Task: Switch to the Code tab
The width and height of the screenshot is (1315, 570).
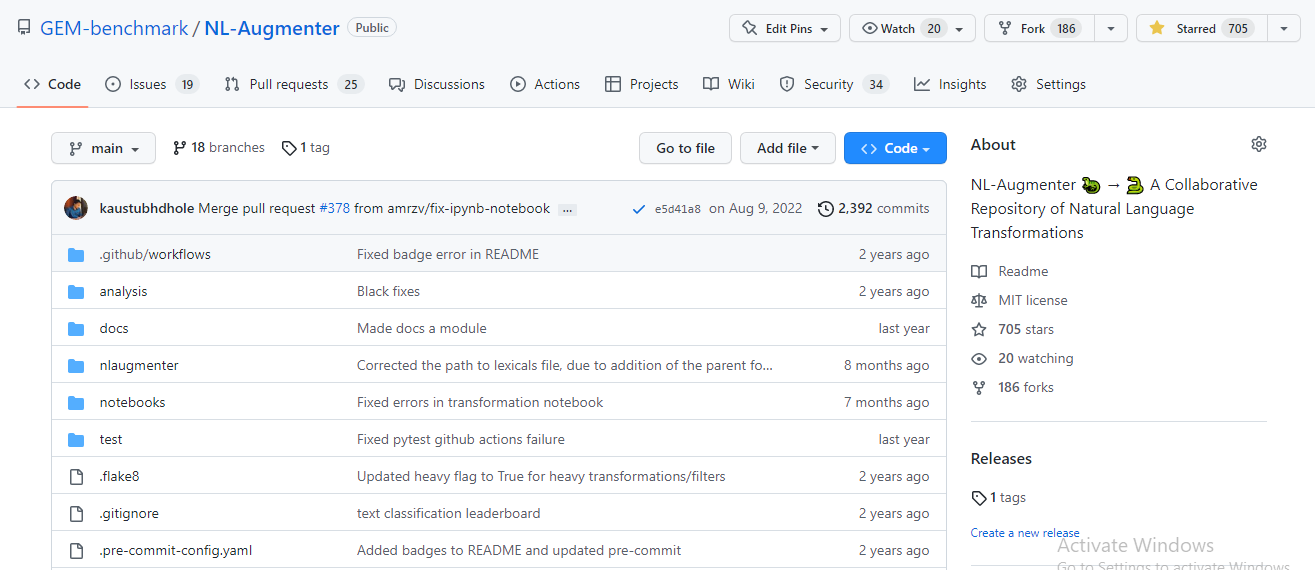Action: [53, 84]
